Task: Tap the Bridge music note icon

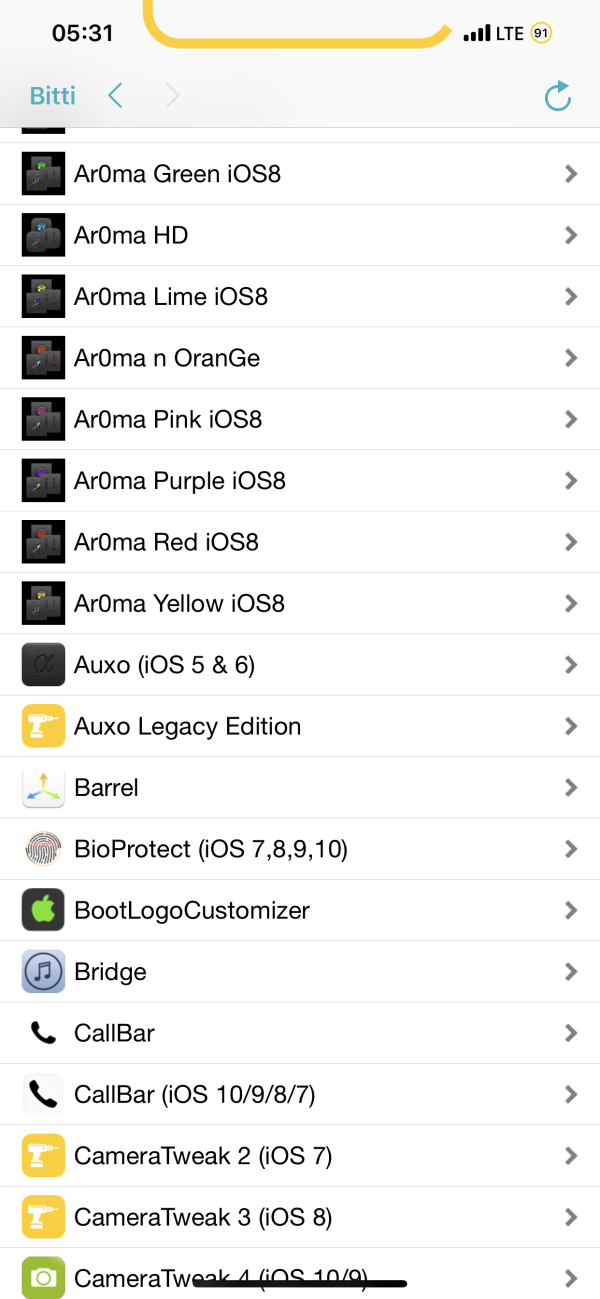Action: point(43,972)
